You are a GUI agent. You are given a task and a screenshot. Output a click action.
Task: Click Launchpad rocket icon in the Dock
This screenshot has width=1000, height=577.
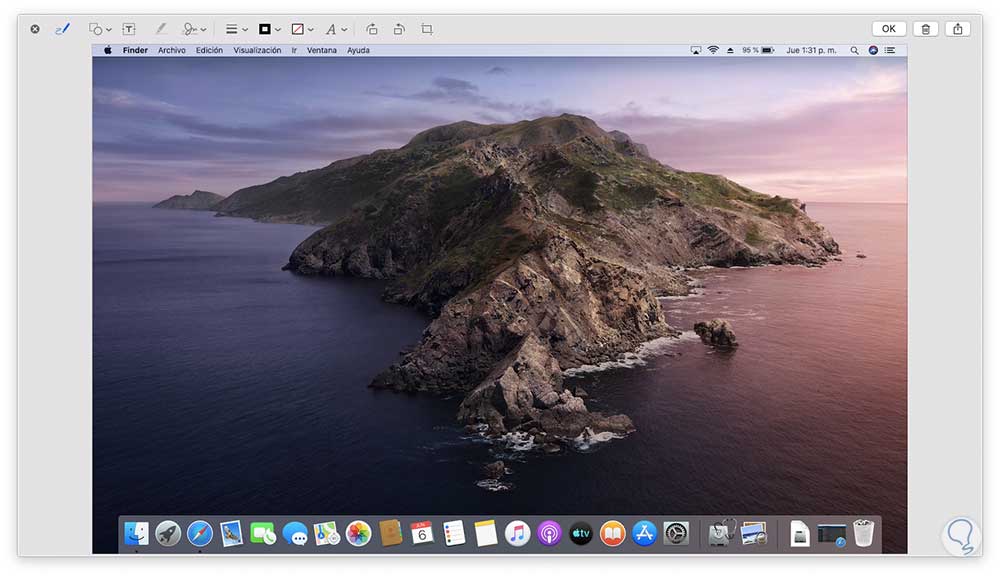coord(168,534)
